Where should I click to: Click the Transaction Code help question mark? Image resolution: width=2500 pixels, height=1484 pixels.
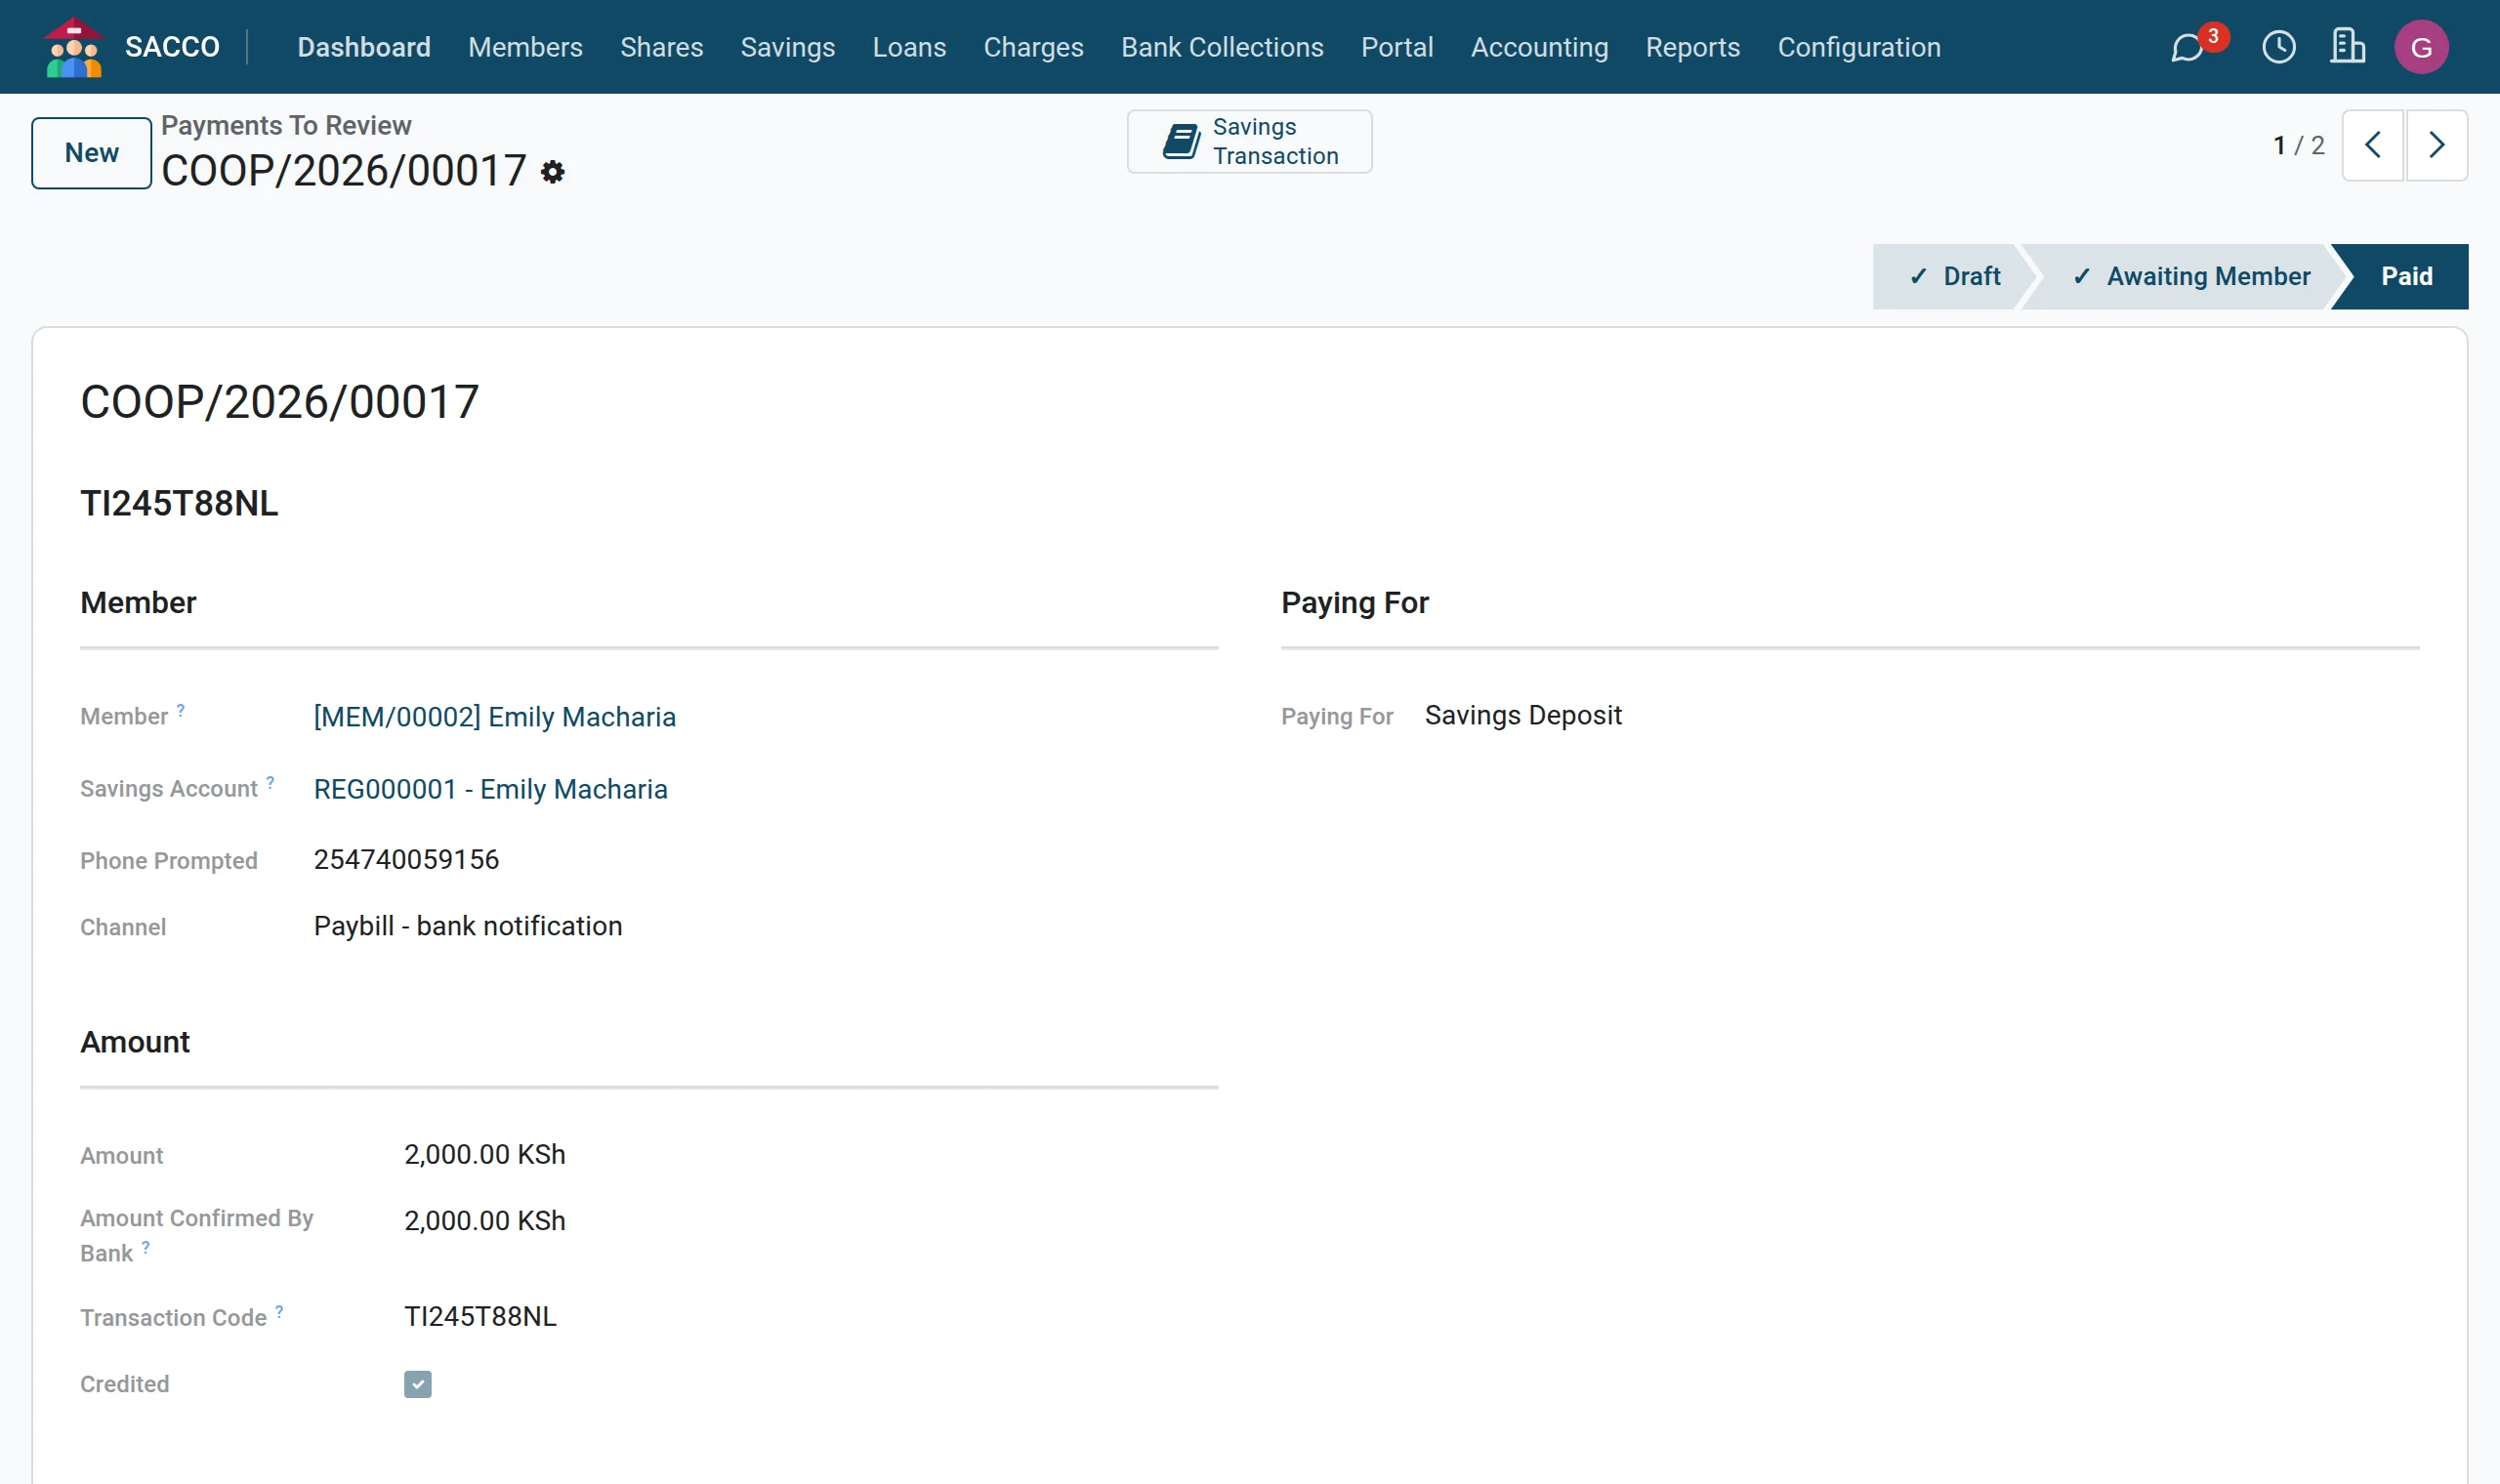pyautogui.click(x=279, y=1311)
